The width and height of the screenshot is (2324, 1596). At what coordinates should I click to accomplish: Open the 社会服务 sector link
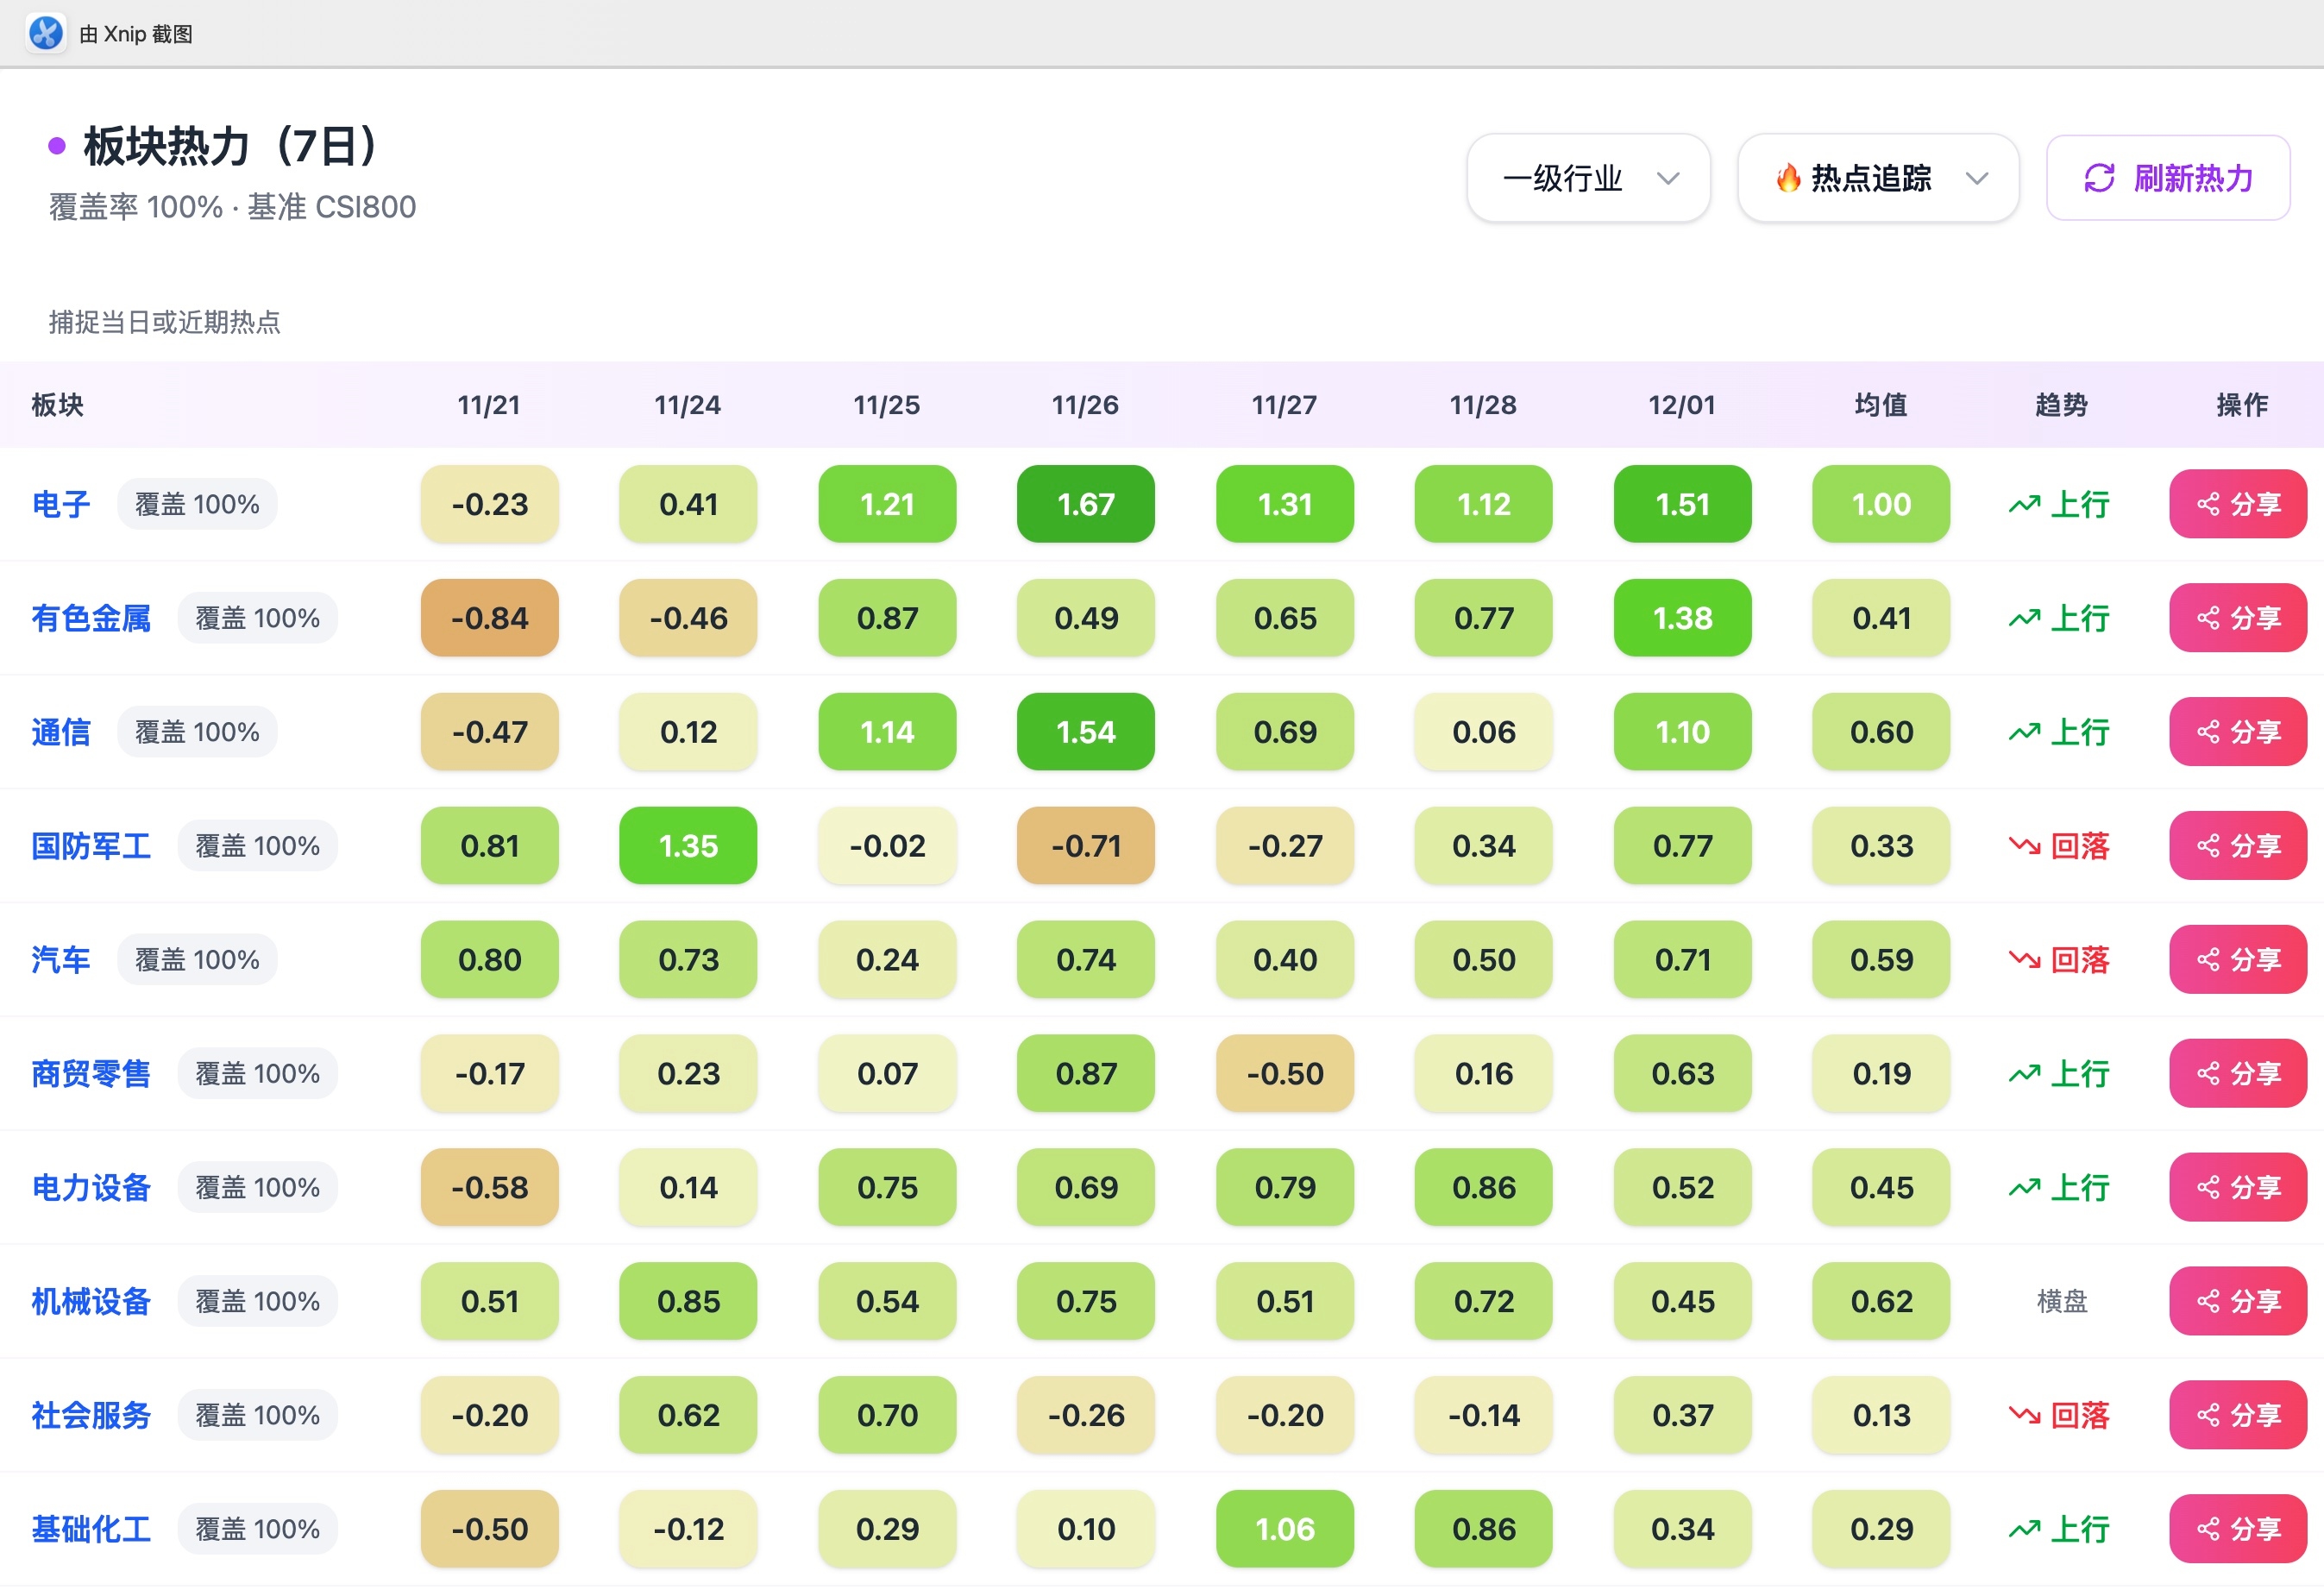(91, 1416)
